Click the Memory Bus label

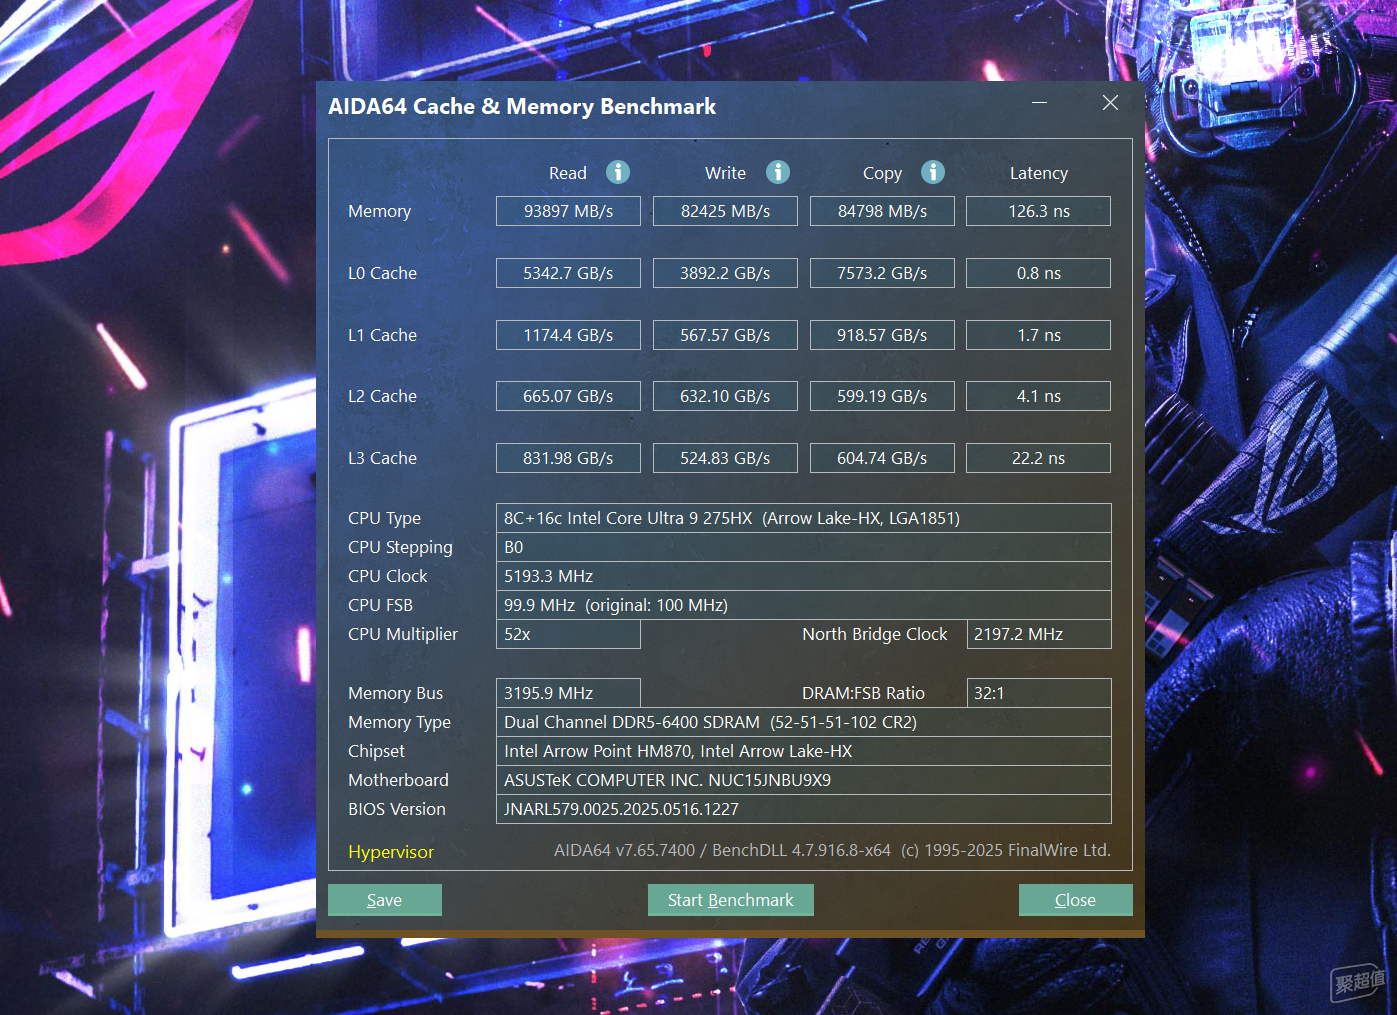pos(395,693)
